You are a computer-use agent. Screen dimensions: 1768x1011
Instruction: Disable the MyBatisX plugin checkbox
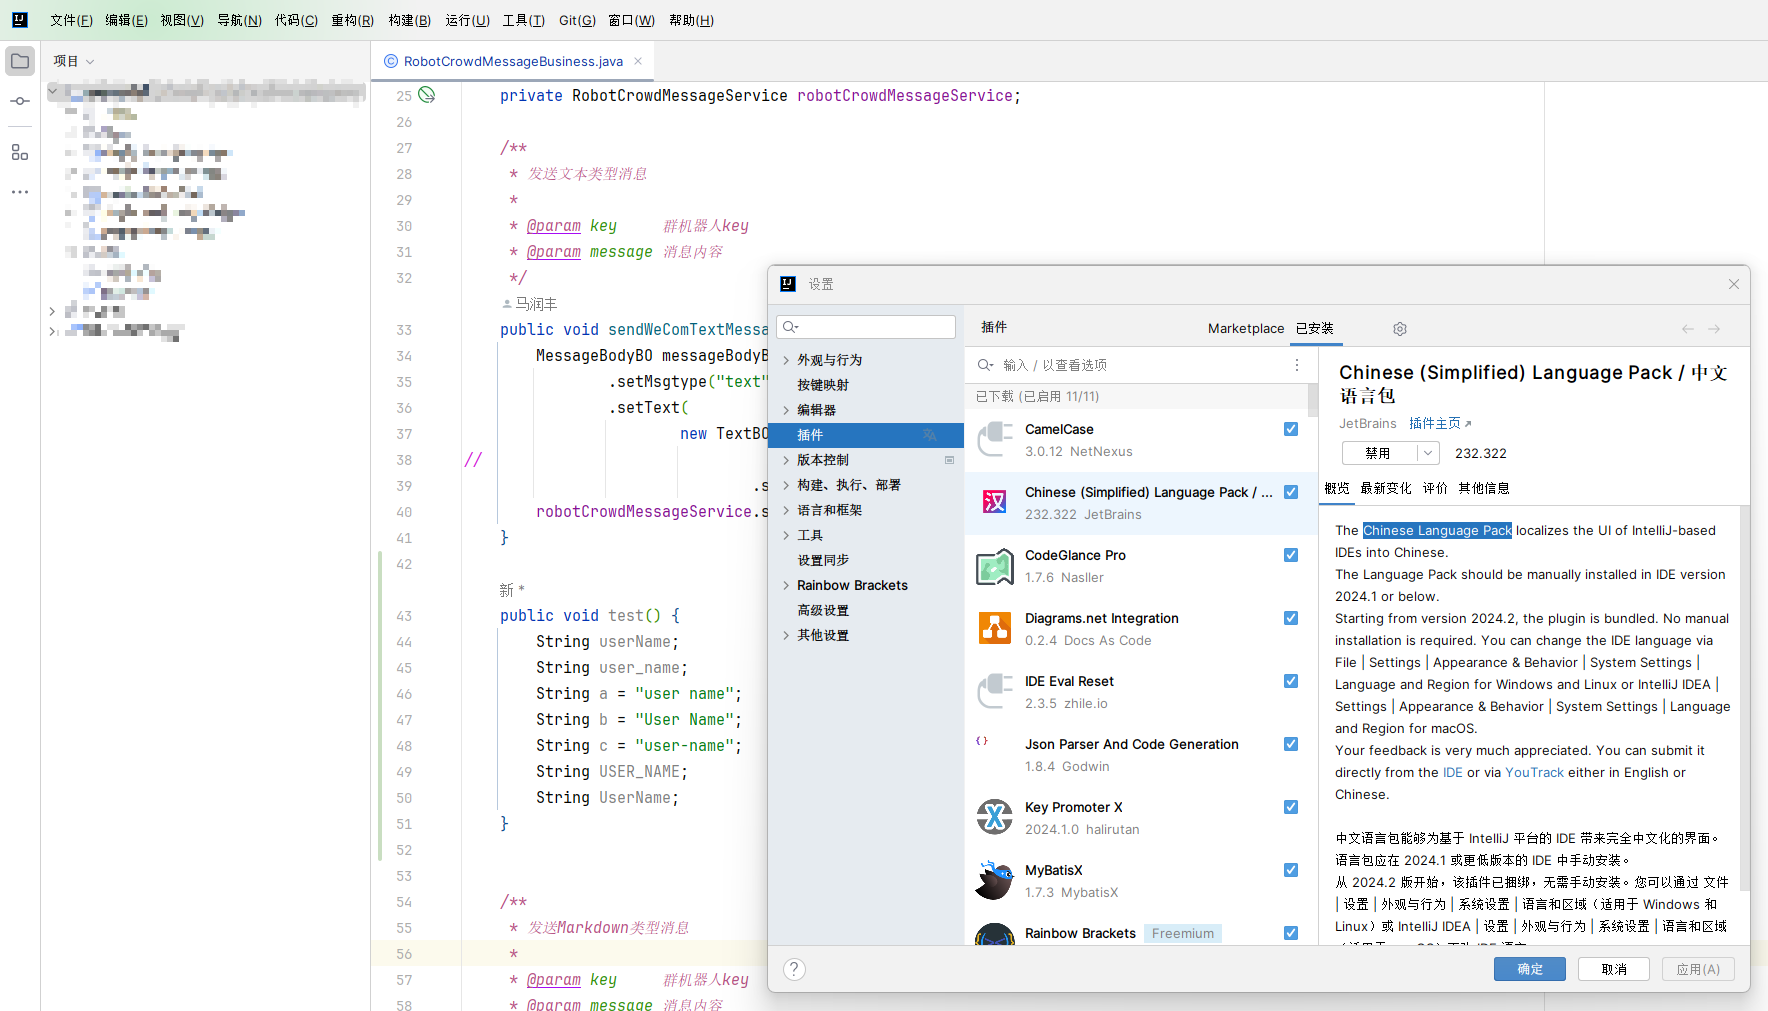tap(1291, 870)
